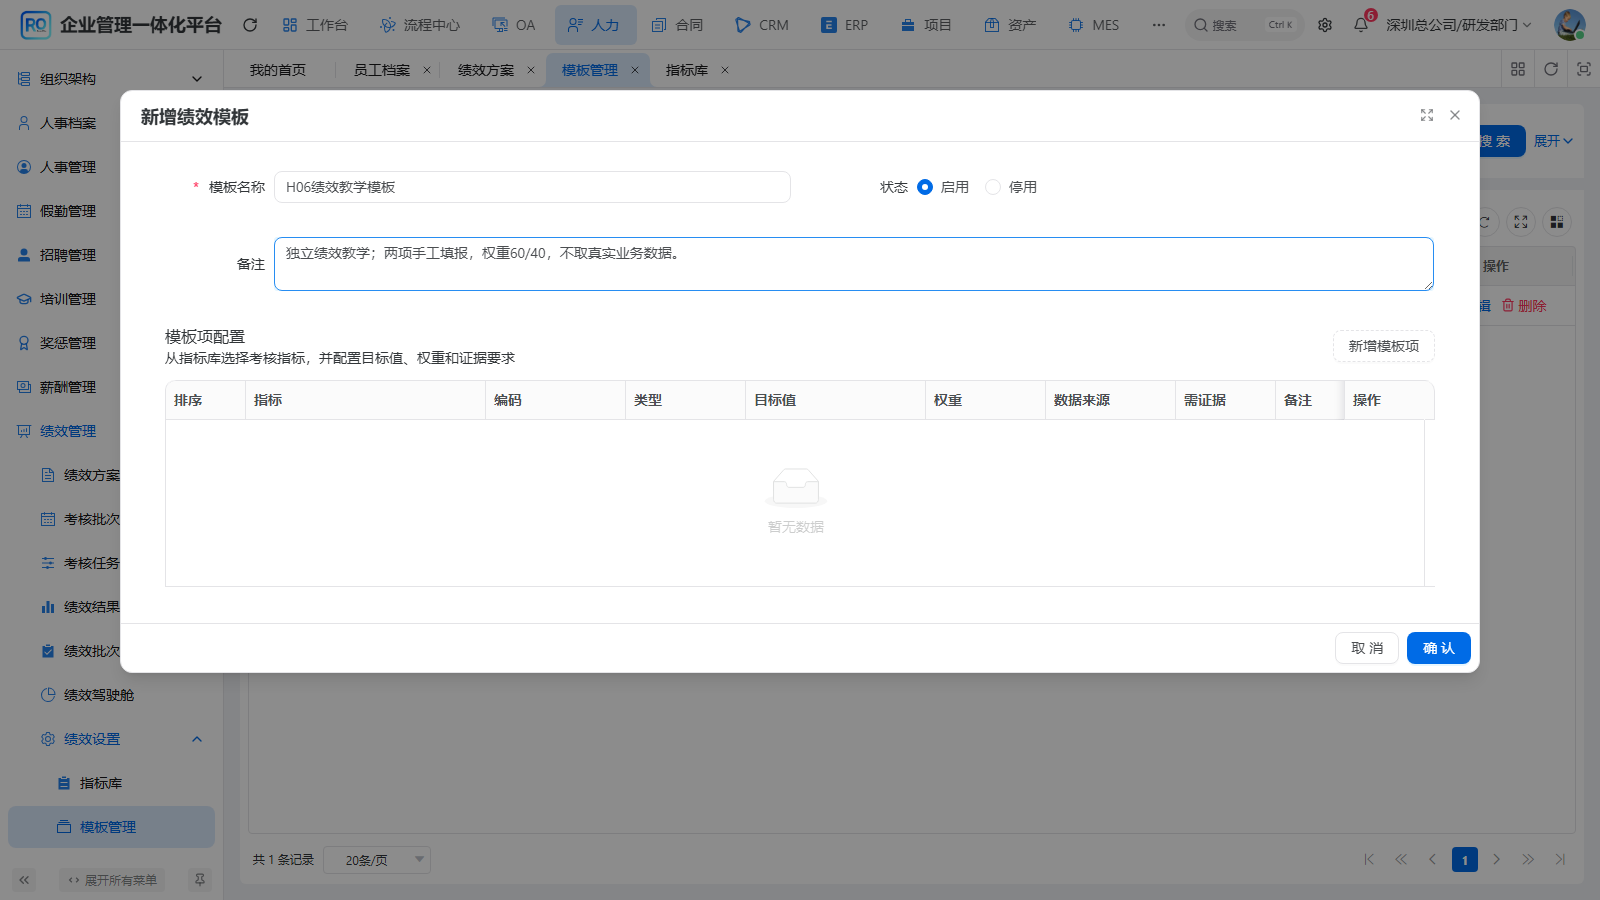The width and height of the screenshot is (1600, 900).
Task: Click the refresh icon beside platform title
Action: [250, 25]
